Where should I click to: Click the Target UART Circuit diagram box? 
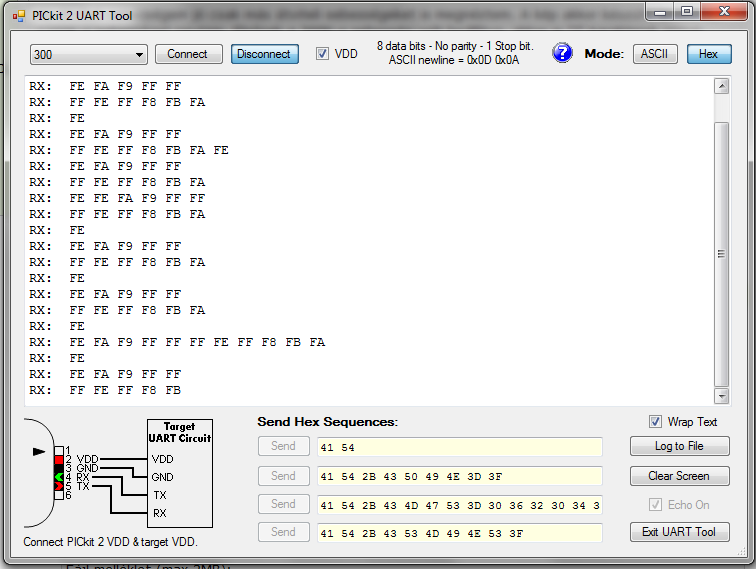tap(179, 473)
